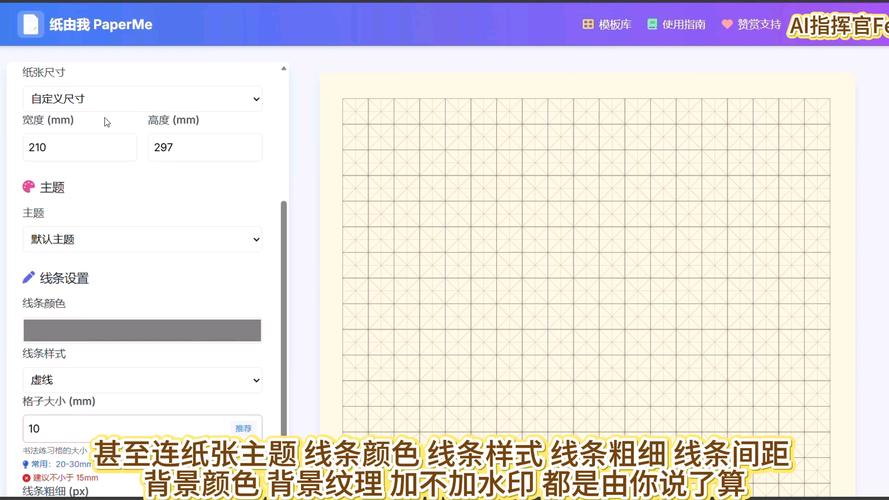The image size is (889, 500).
Task: Click the lightbulb icon next to 常用 hint
Action: click(26, 464)
